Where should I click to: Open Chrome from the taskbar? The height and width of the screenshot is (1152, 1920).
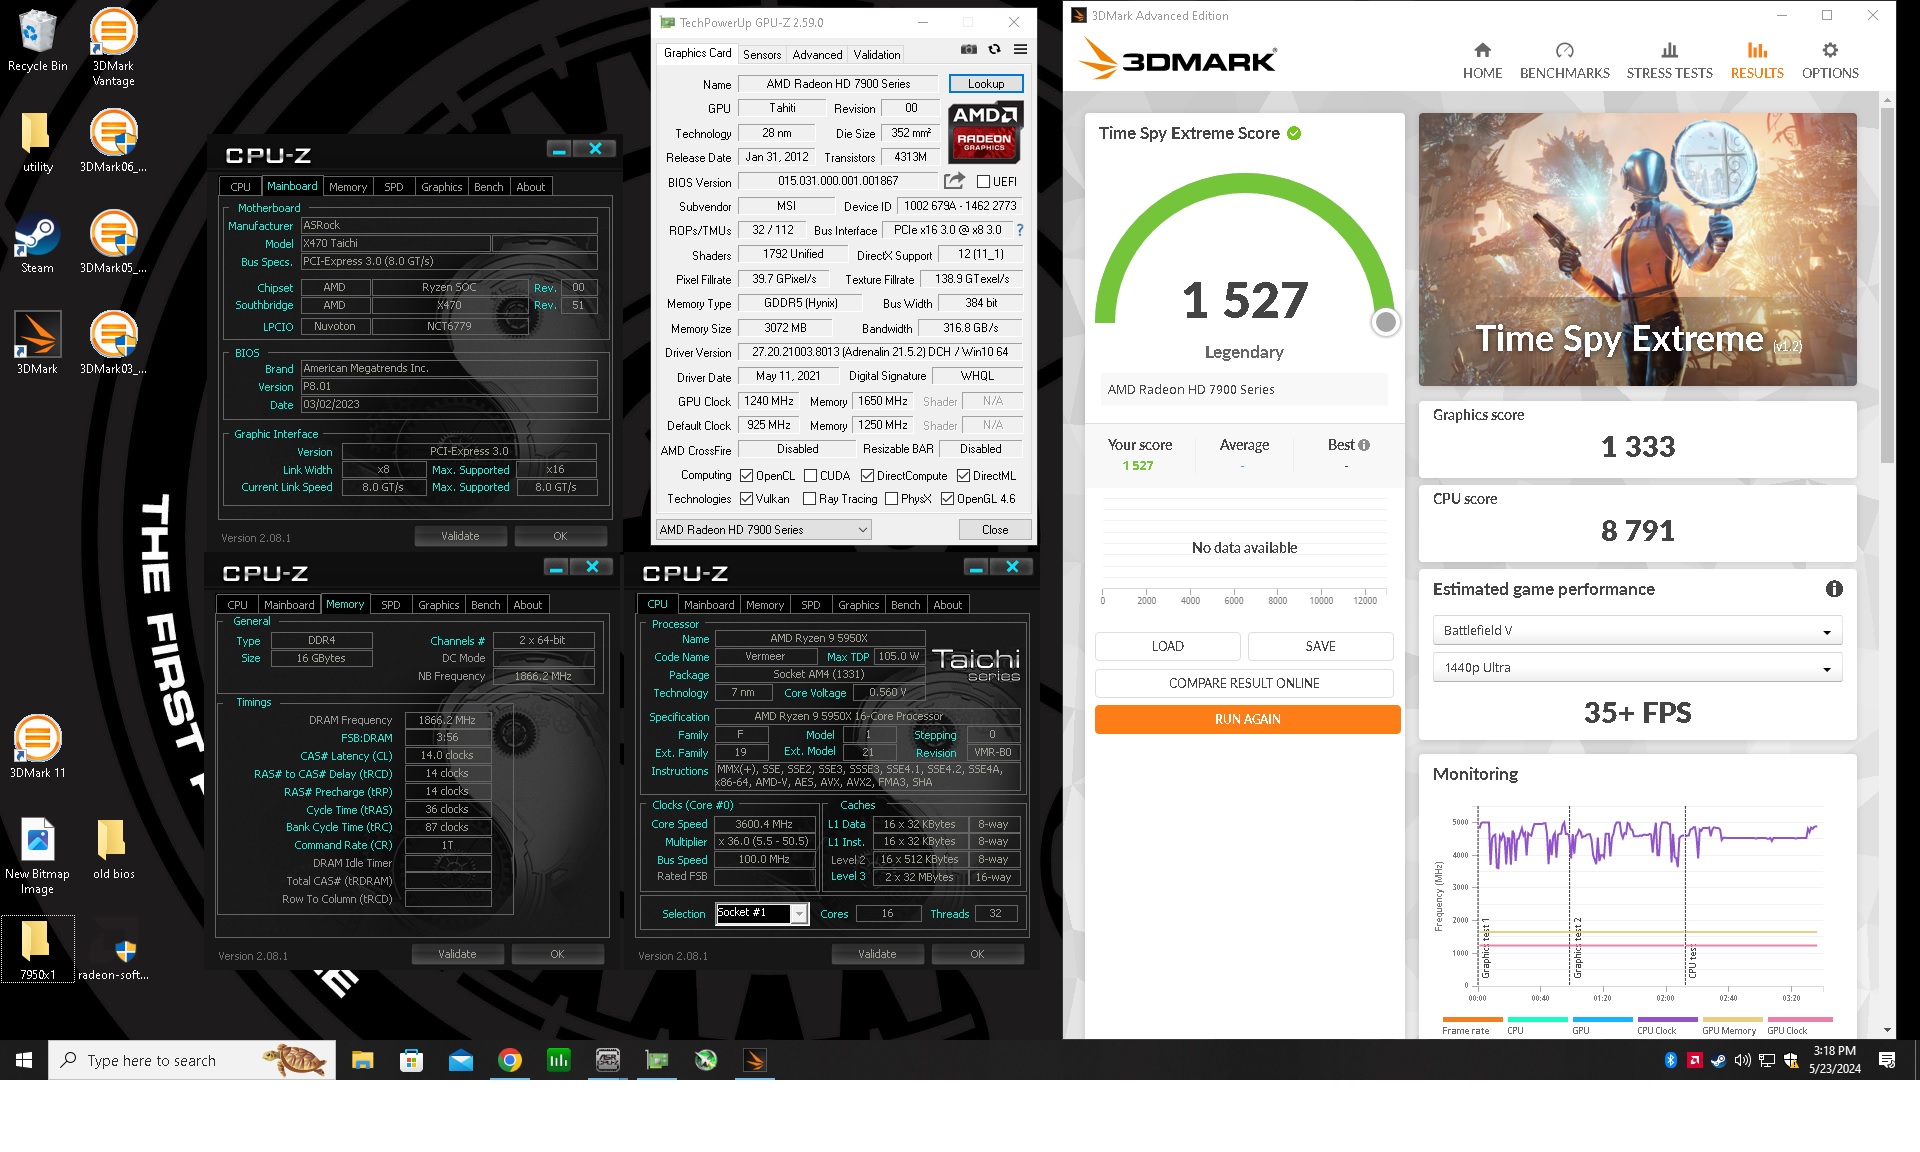click(510, 1060)
